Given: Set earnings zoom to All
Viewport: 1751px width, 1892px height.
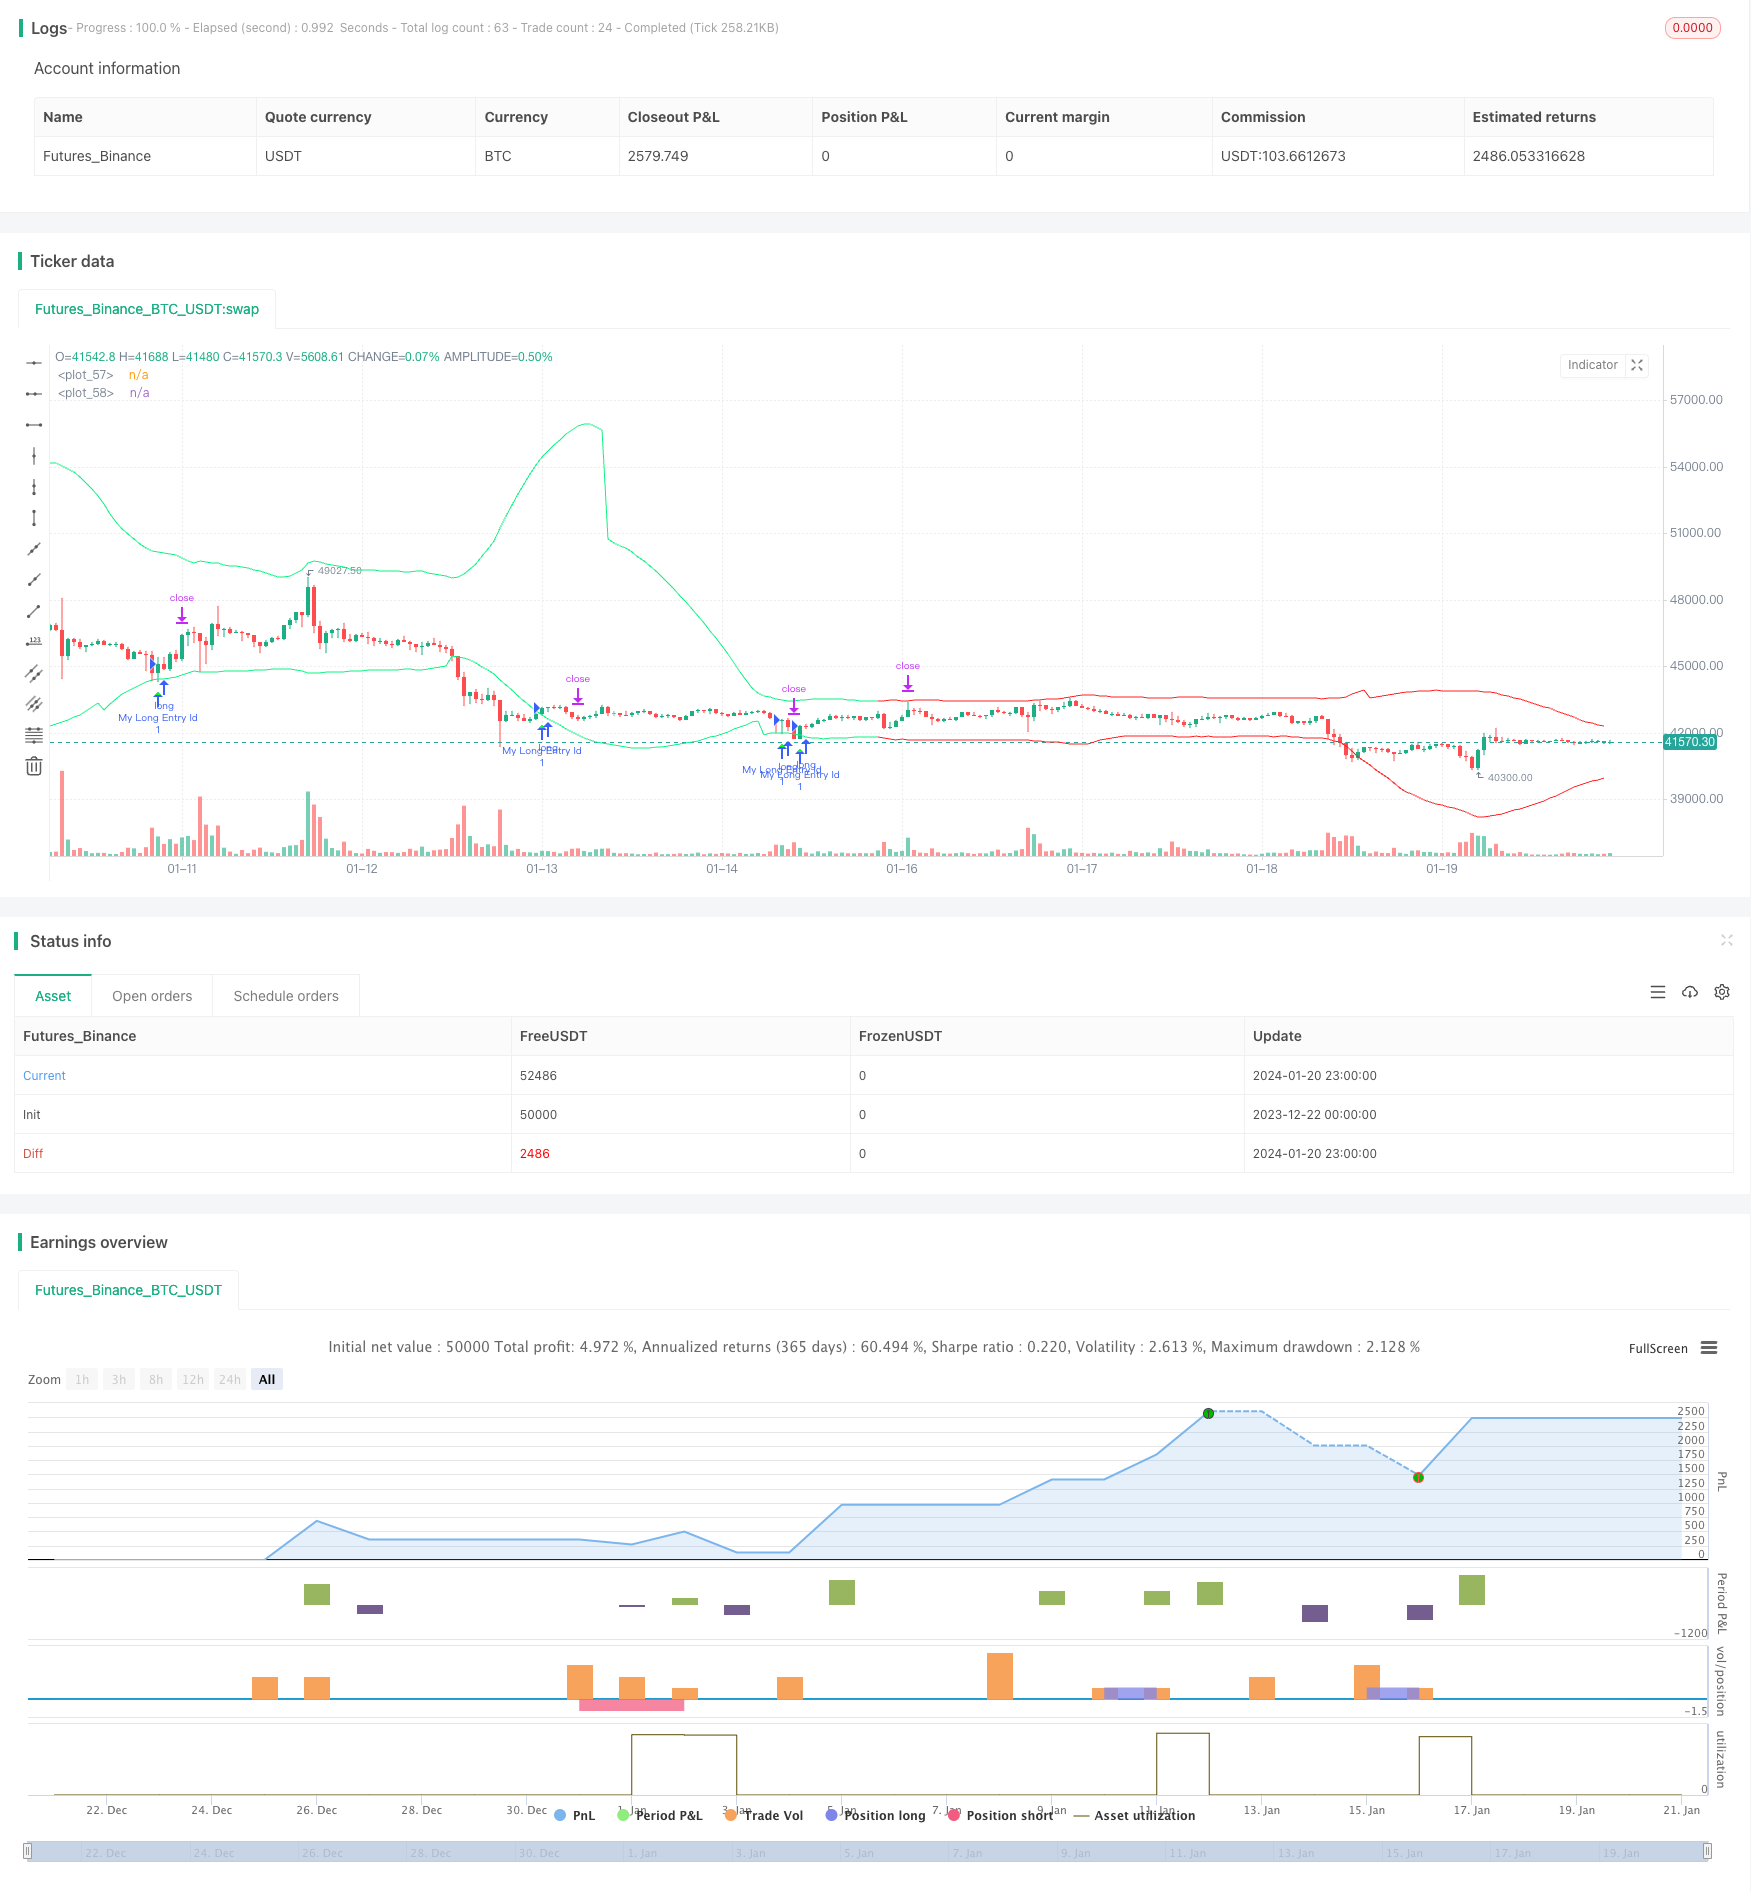Looking at the screenshot, I should [267, 1380].
